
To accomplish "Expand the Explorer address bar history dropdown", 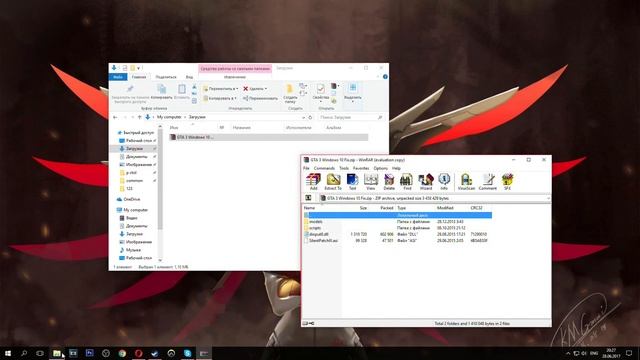I will pyautogui.click(x=303, y=117).
